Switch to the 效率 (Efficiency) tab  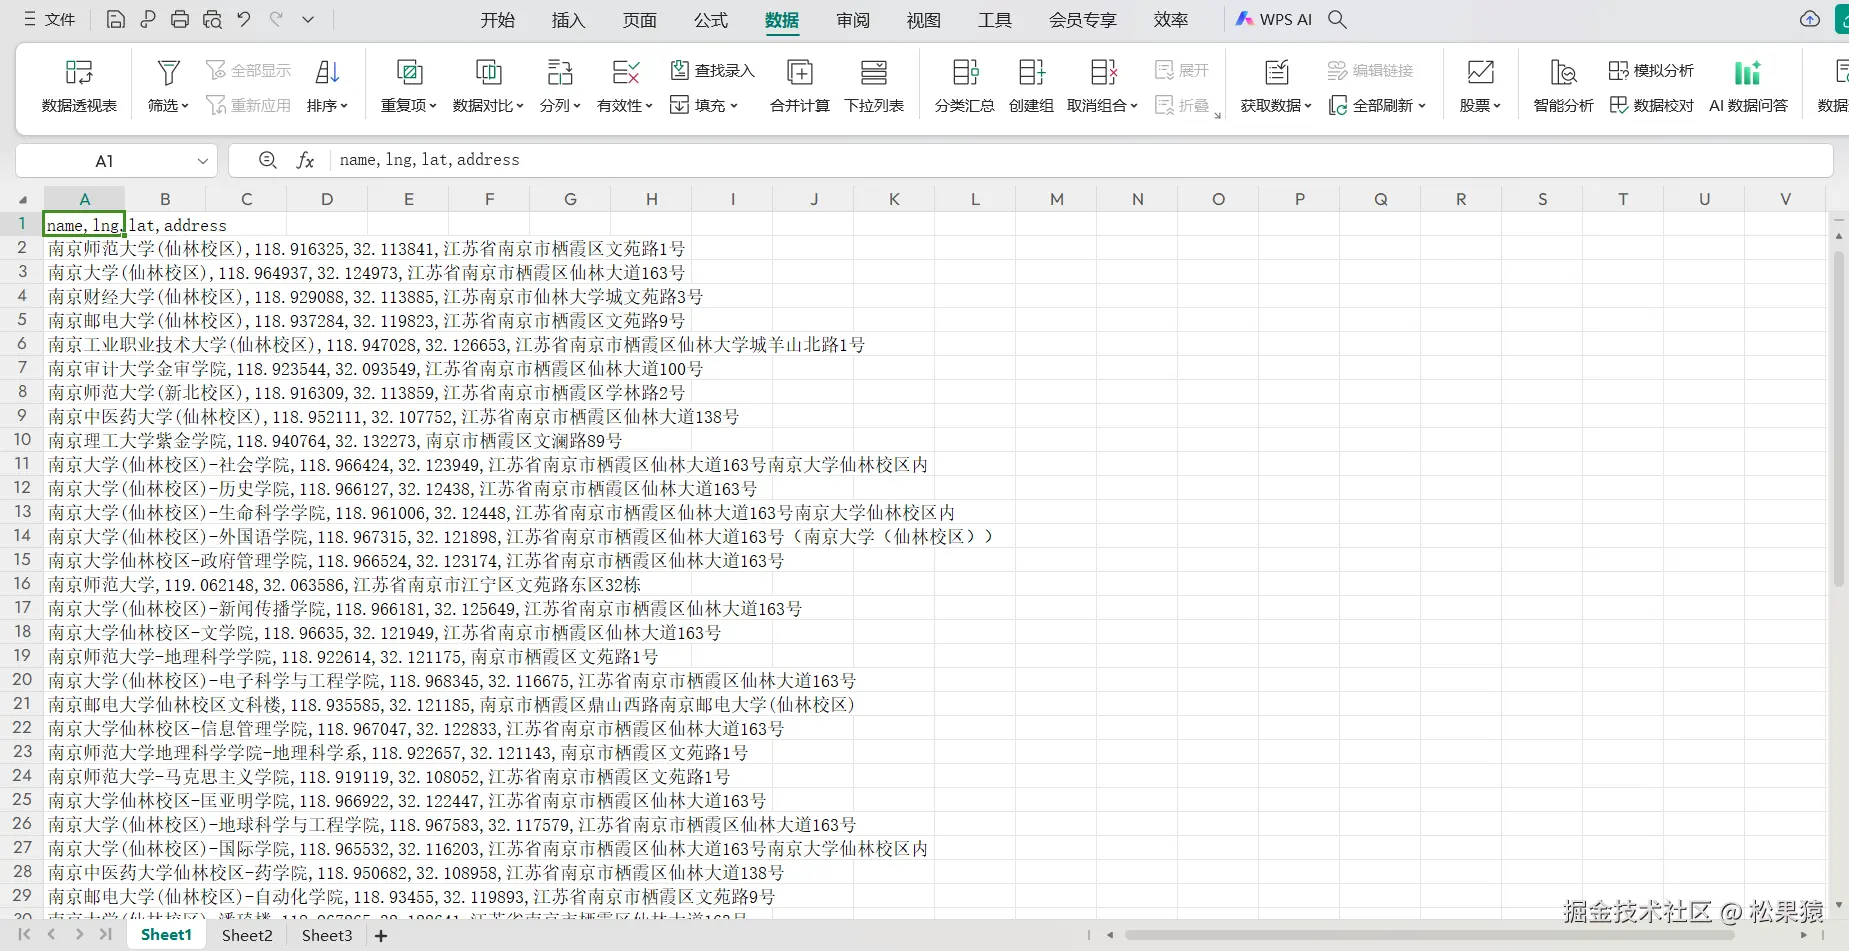coord(1171,20)
